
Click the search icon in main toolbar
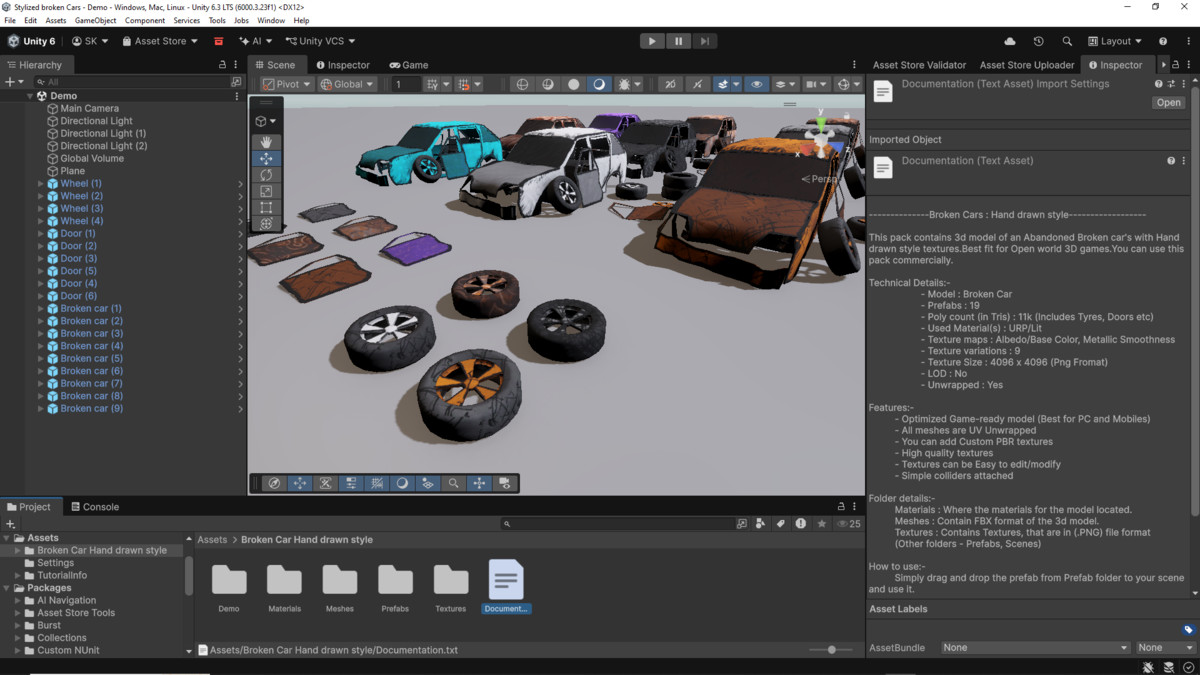click(x=1067, y=41)
